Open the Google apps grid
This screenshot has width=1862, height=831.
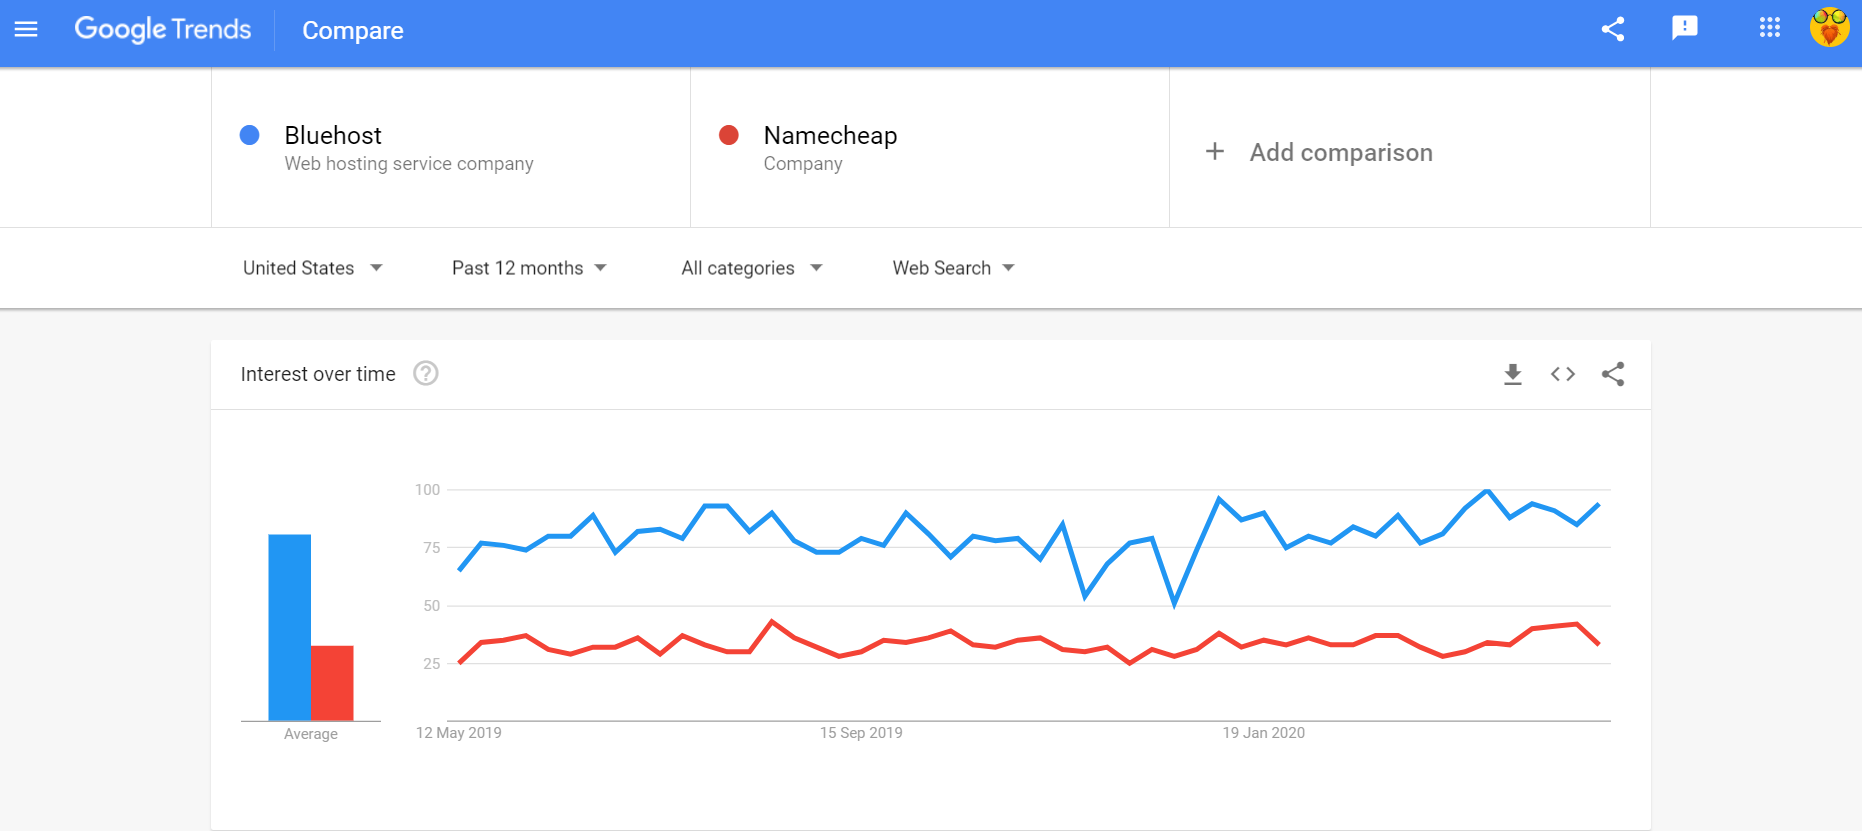1769,28
